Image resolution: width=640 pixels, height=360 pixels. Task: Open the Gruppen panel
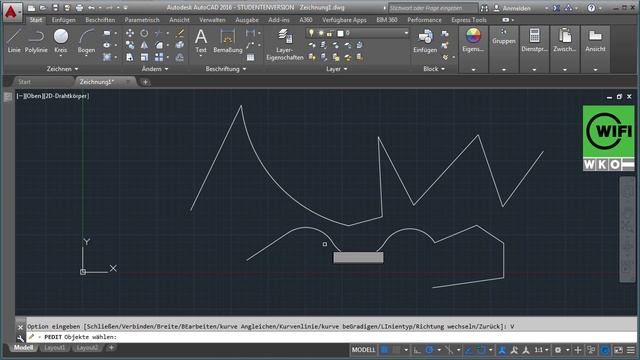click(504, 37)
